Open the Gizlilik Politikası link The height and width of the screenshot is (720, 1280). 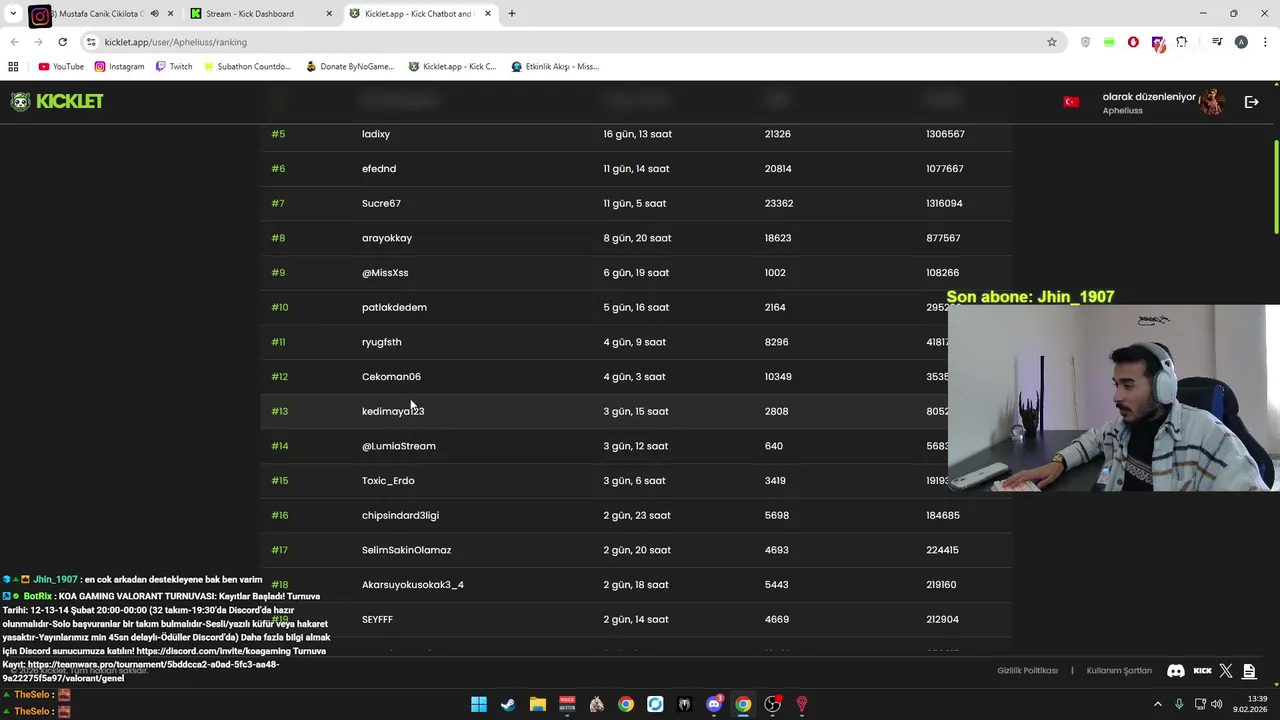pos(1027,671)
